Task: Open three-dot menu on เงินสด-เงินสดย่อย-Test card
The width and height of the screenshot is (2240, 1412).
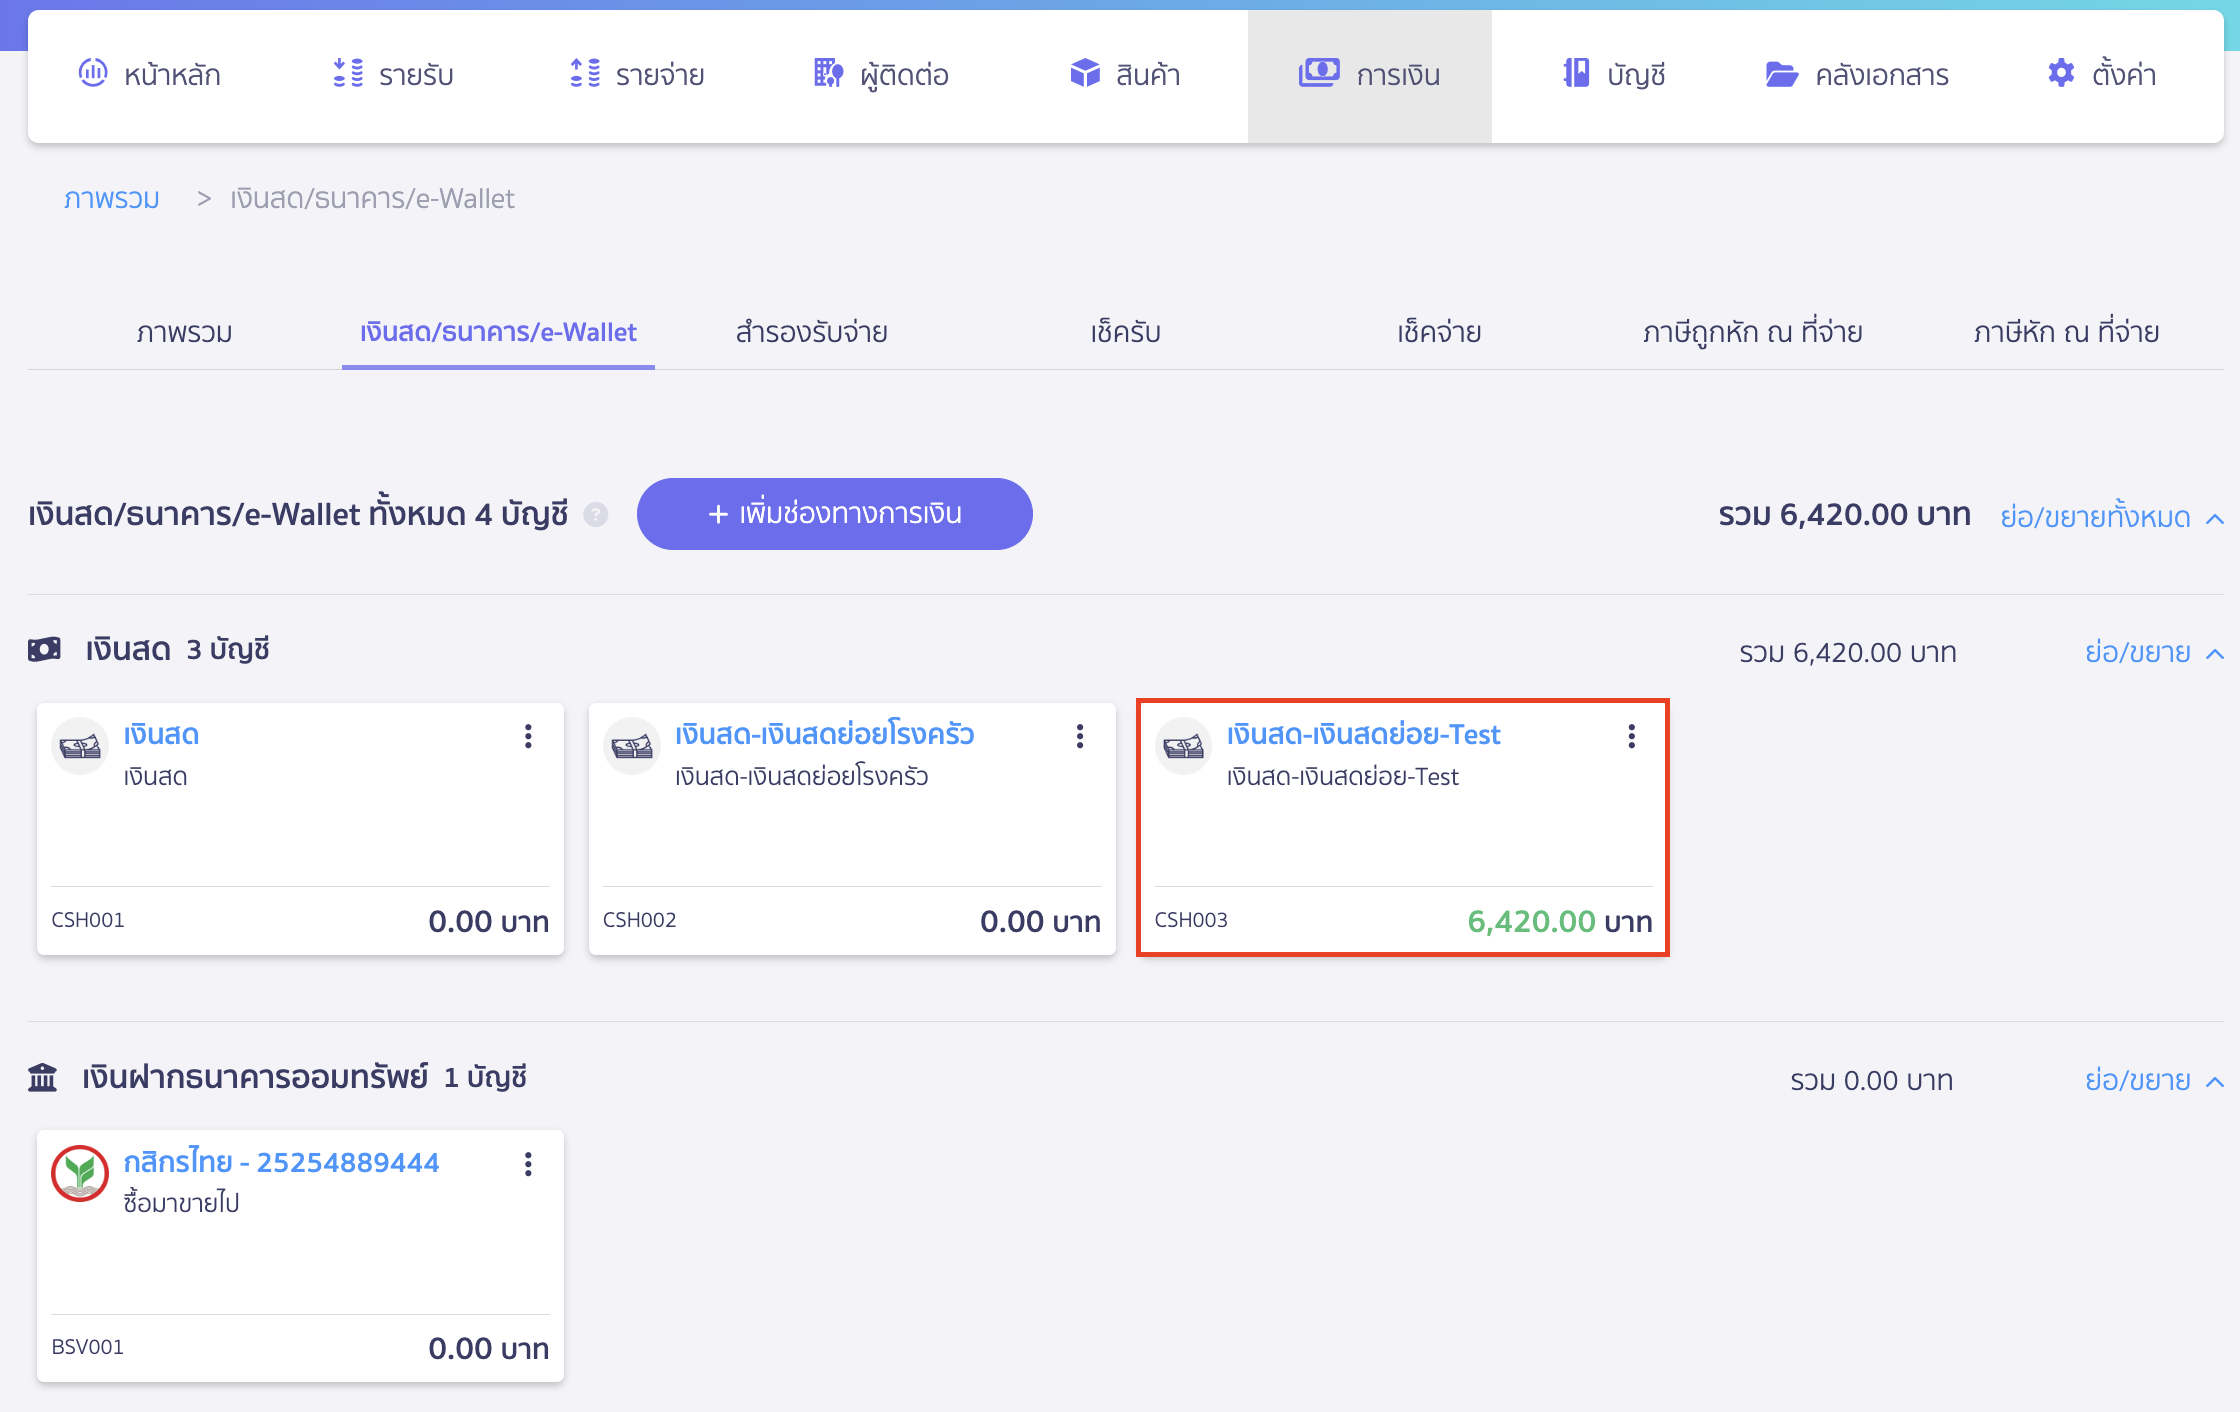Action: (x=1631, y=737)
